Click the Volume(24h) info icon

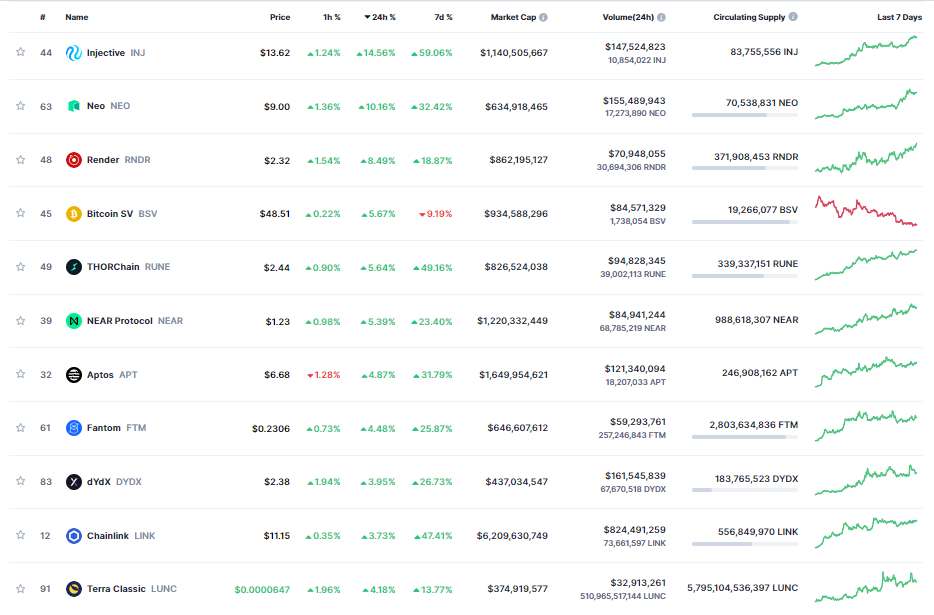coord(661,17)
